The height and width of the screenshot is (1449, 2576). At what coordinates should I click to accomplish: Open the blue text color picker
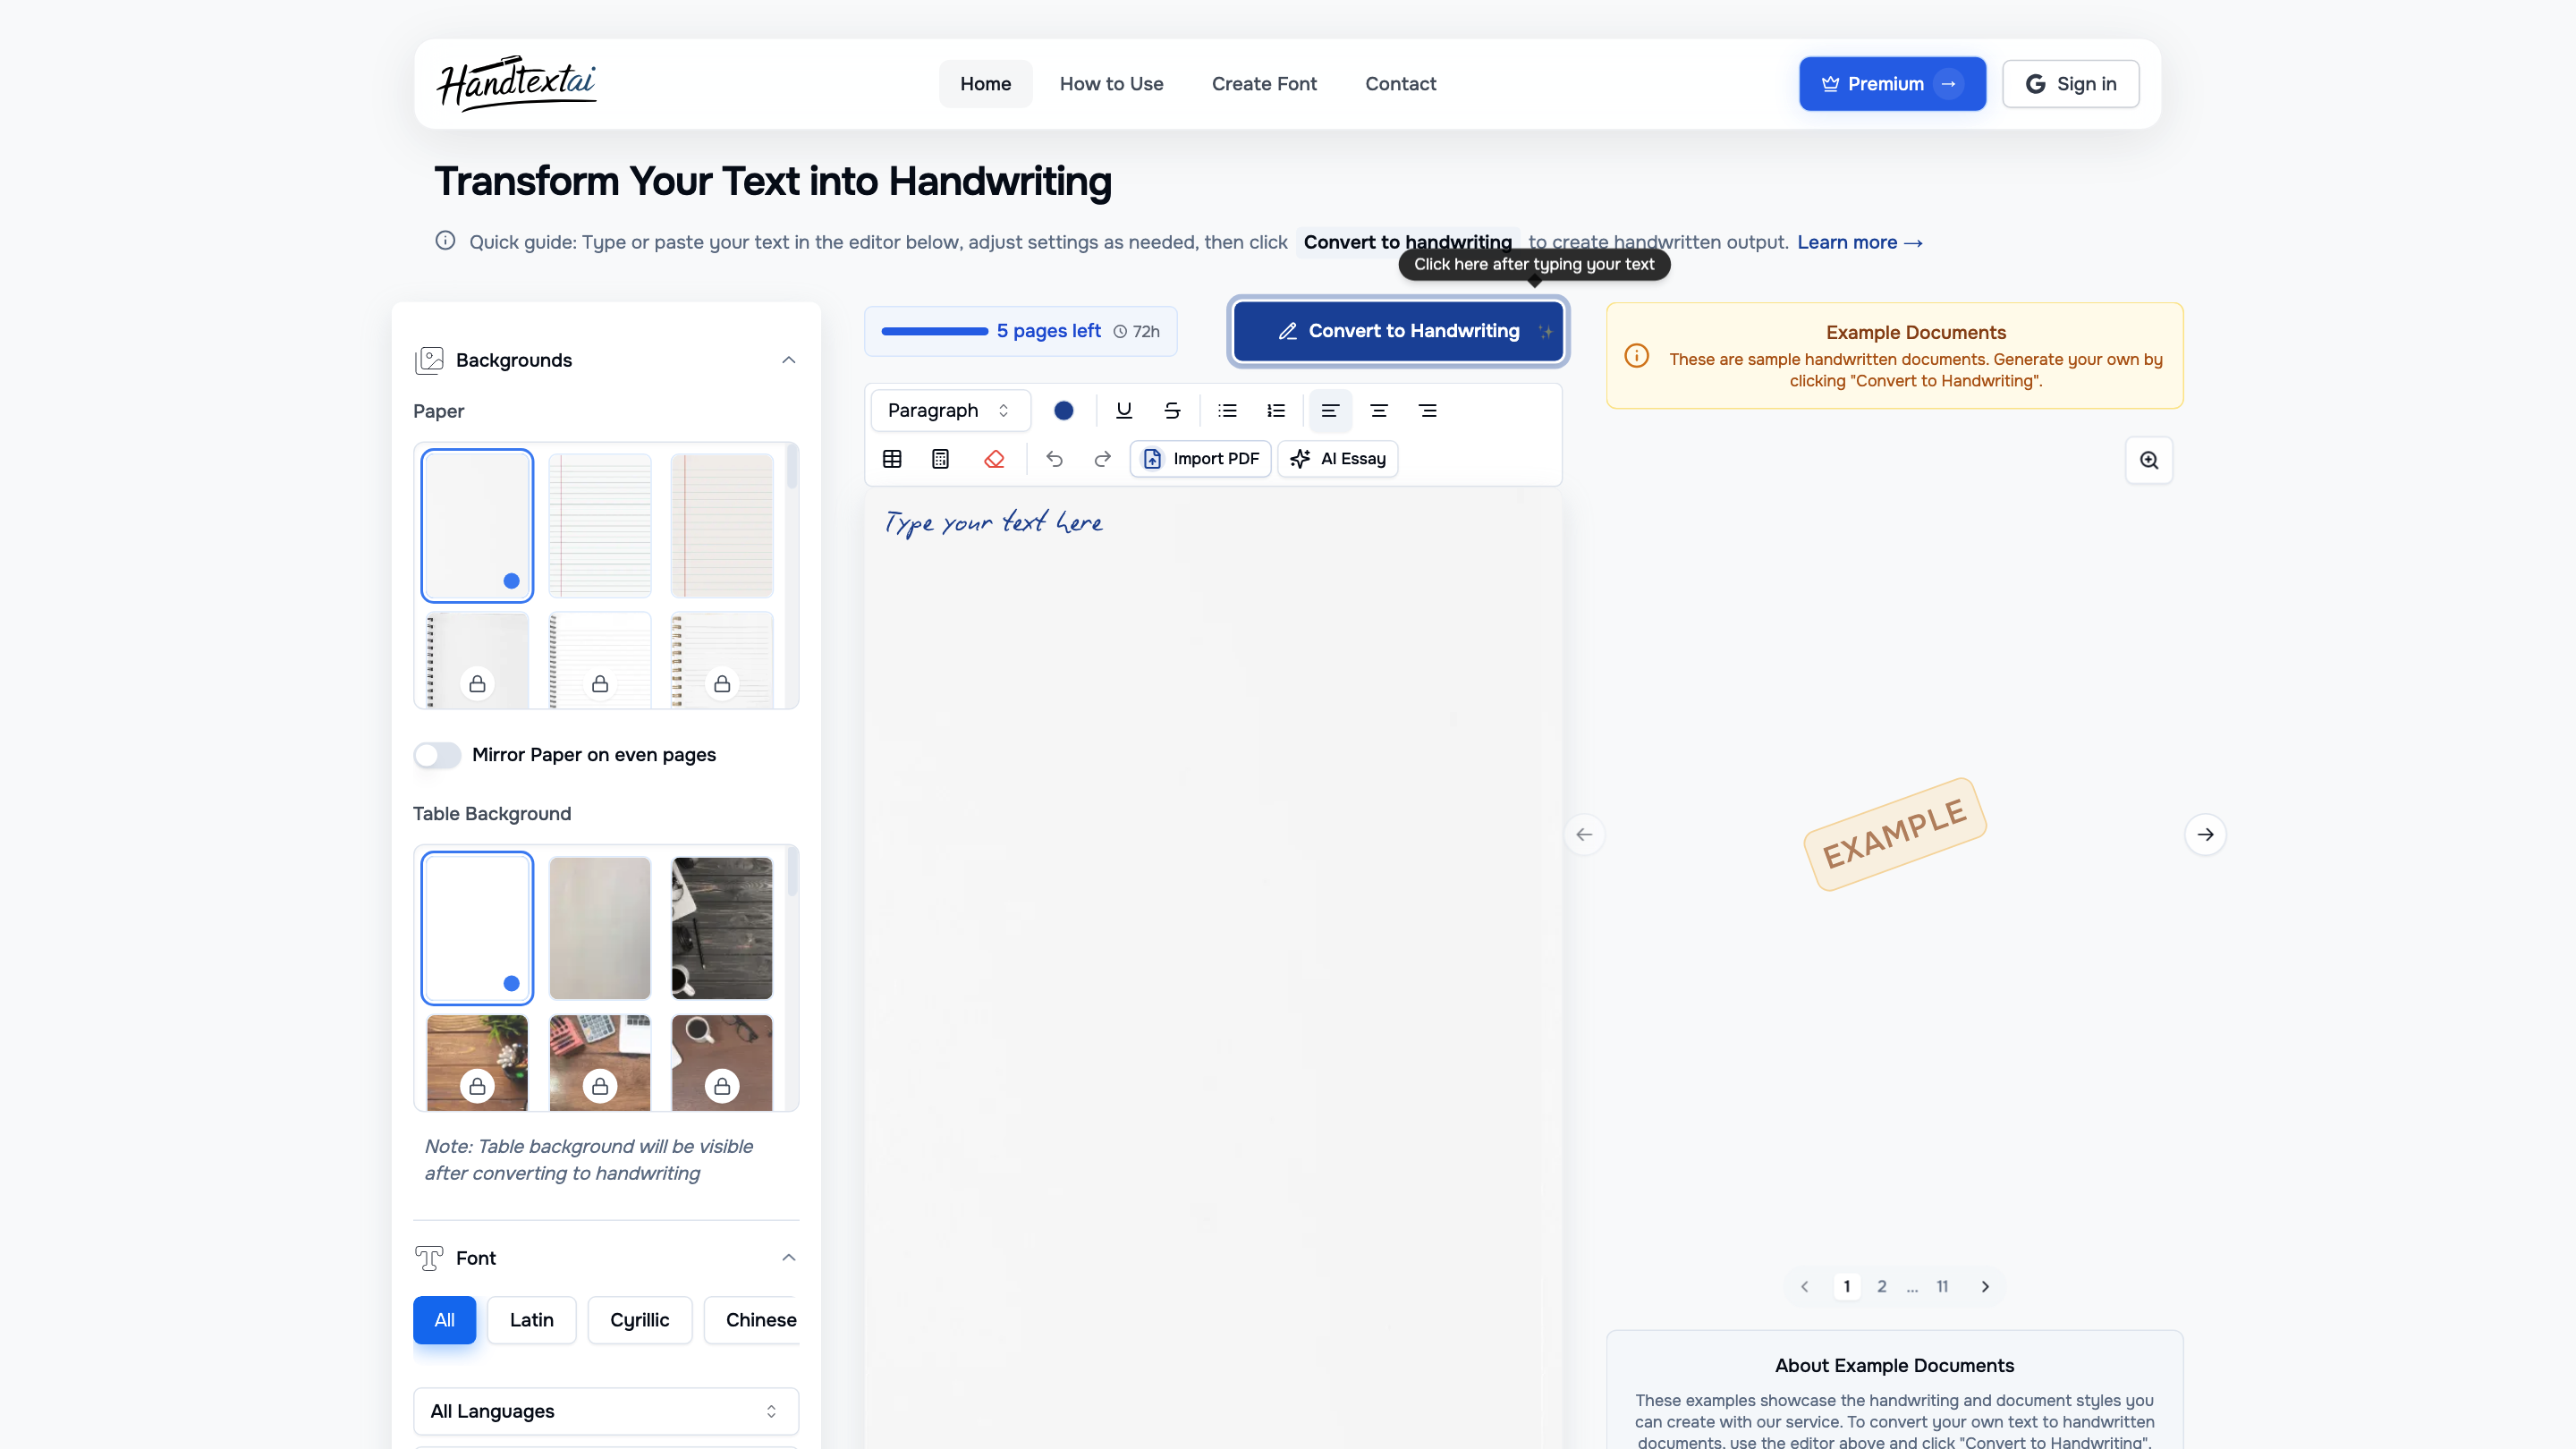1063,410
